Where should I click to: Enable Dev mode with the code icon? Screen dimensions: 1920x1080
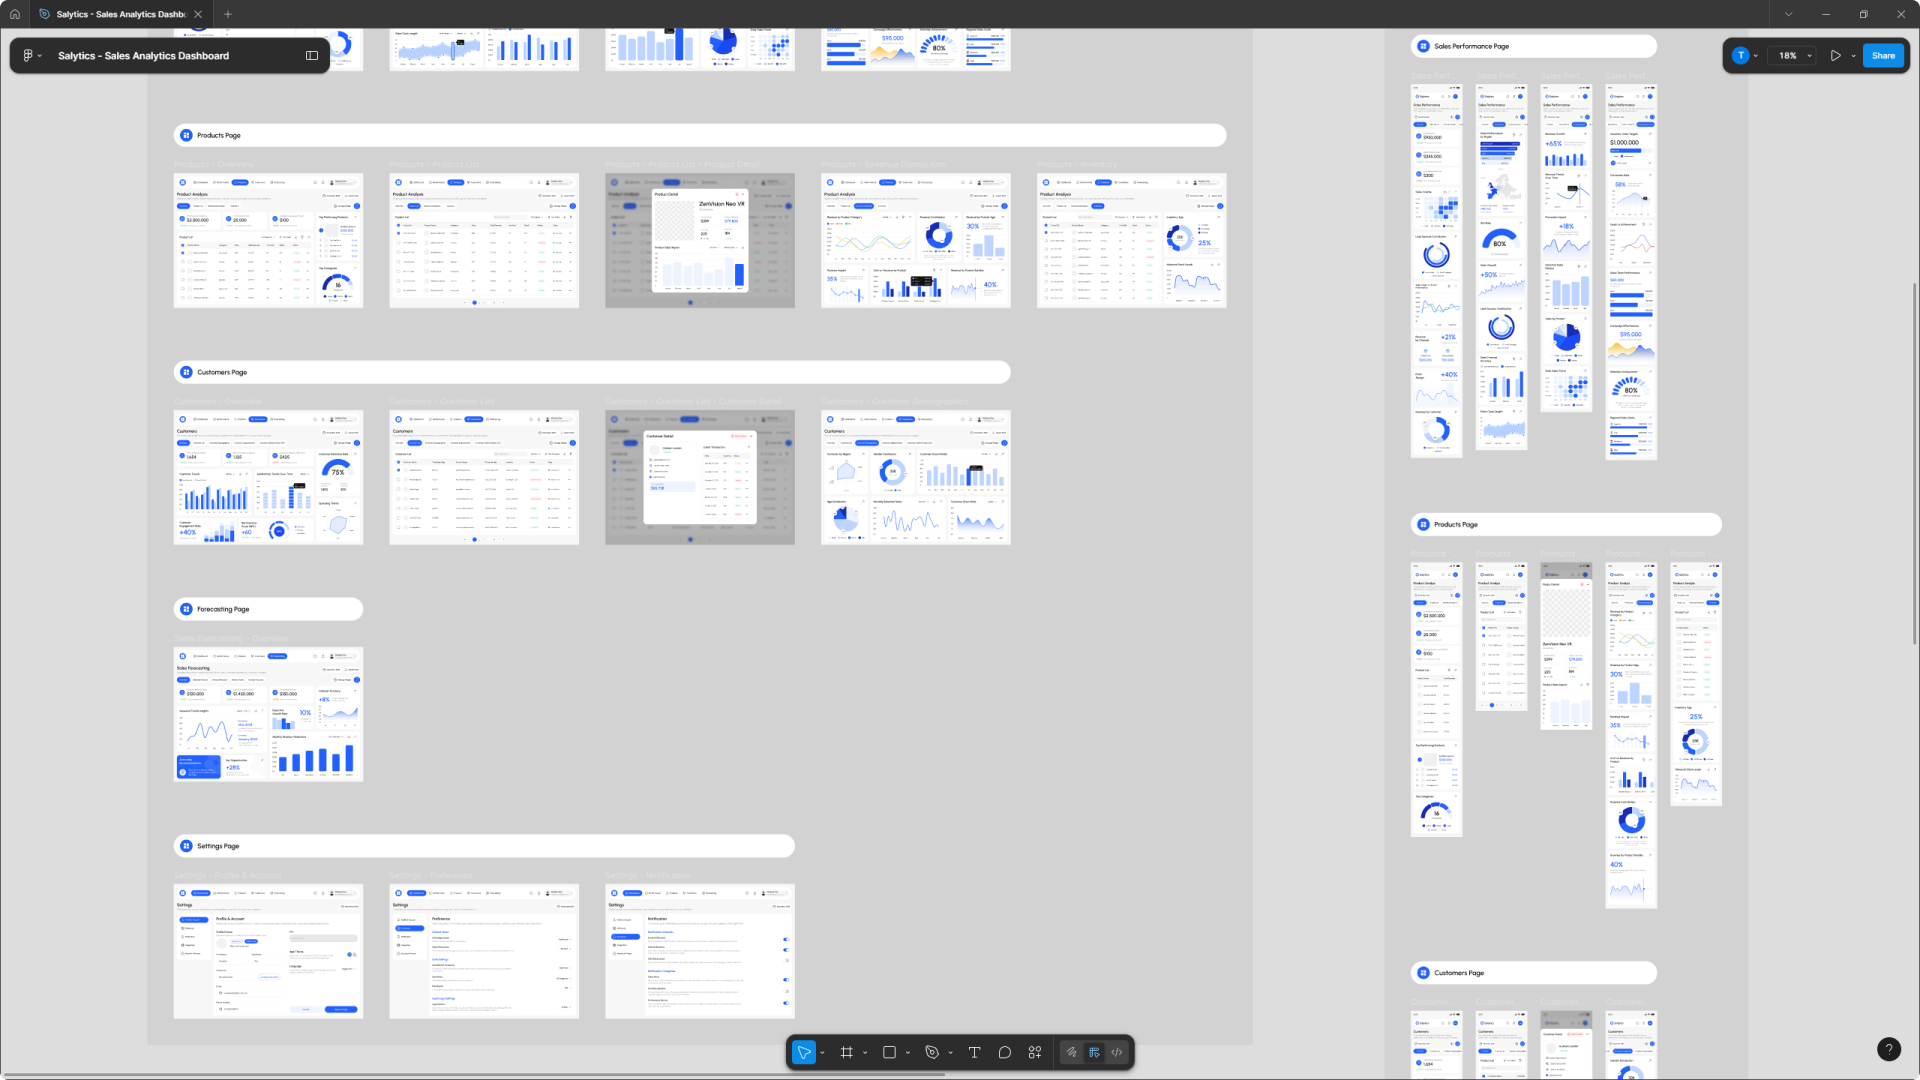point(1117,1052)
